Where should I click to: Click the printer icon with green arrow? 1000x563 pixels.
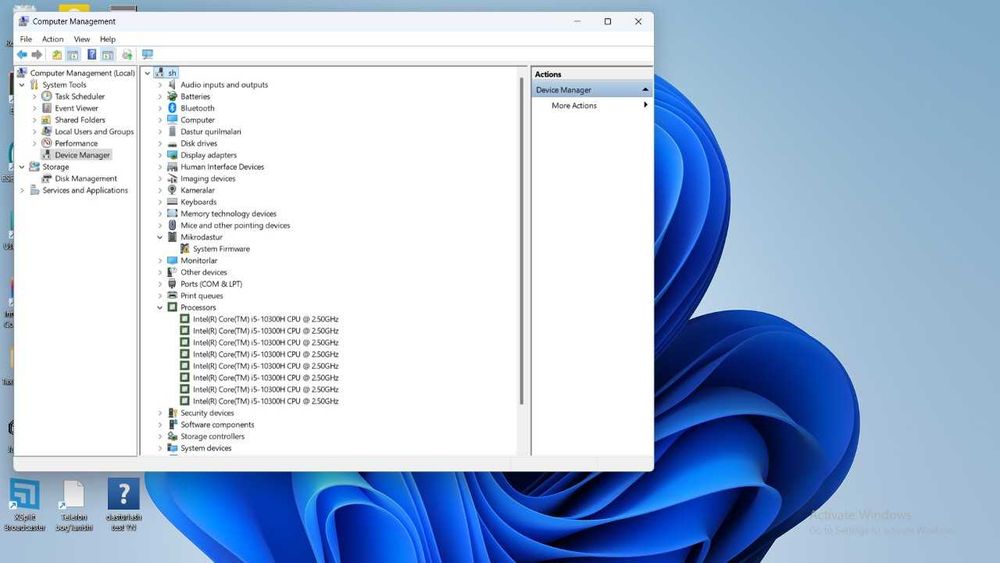coord(127,55)
